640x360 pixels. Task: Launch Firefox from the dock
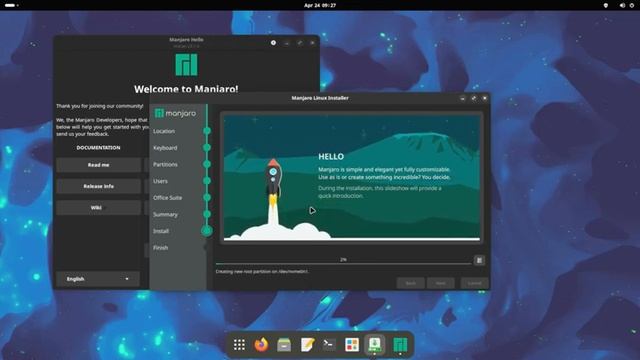coord(262,345)
